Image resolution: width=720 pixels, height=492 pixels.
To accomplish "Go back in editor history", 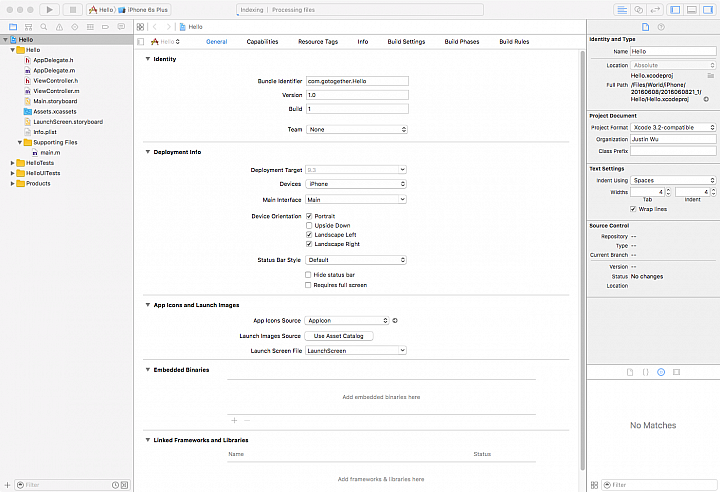I will 155,27.
